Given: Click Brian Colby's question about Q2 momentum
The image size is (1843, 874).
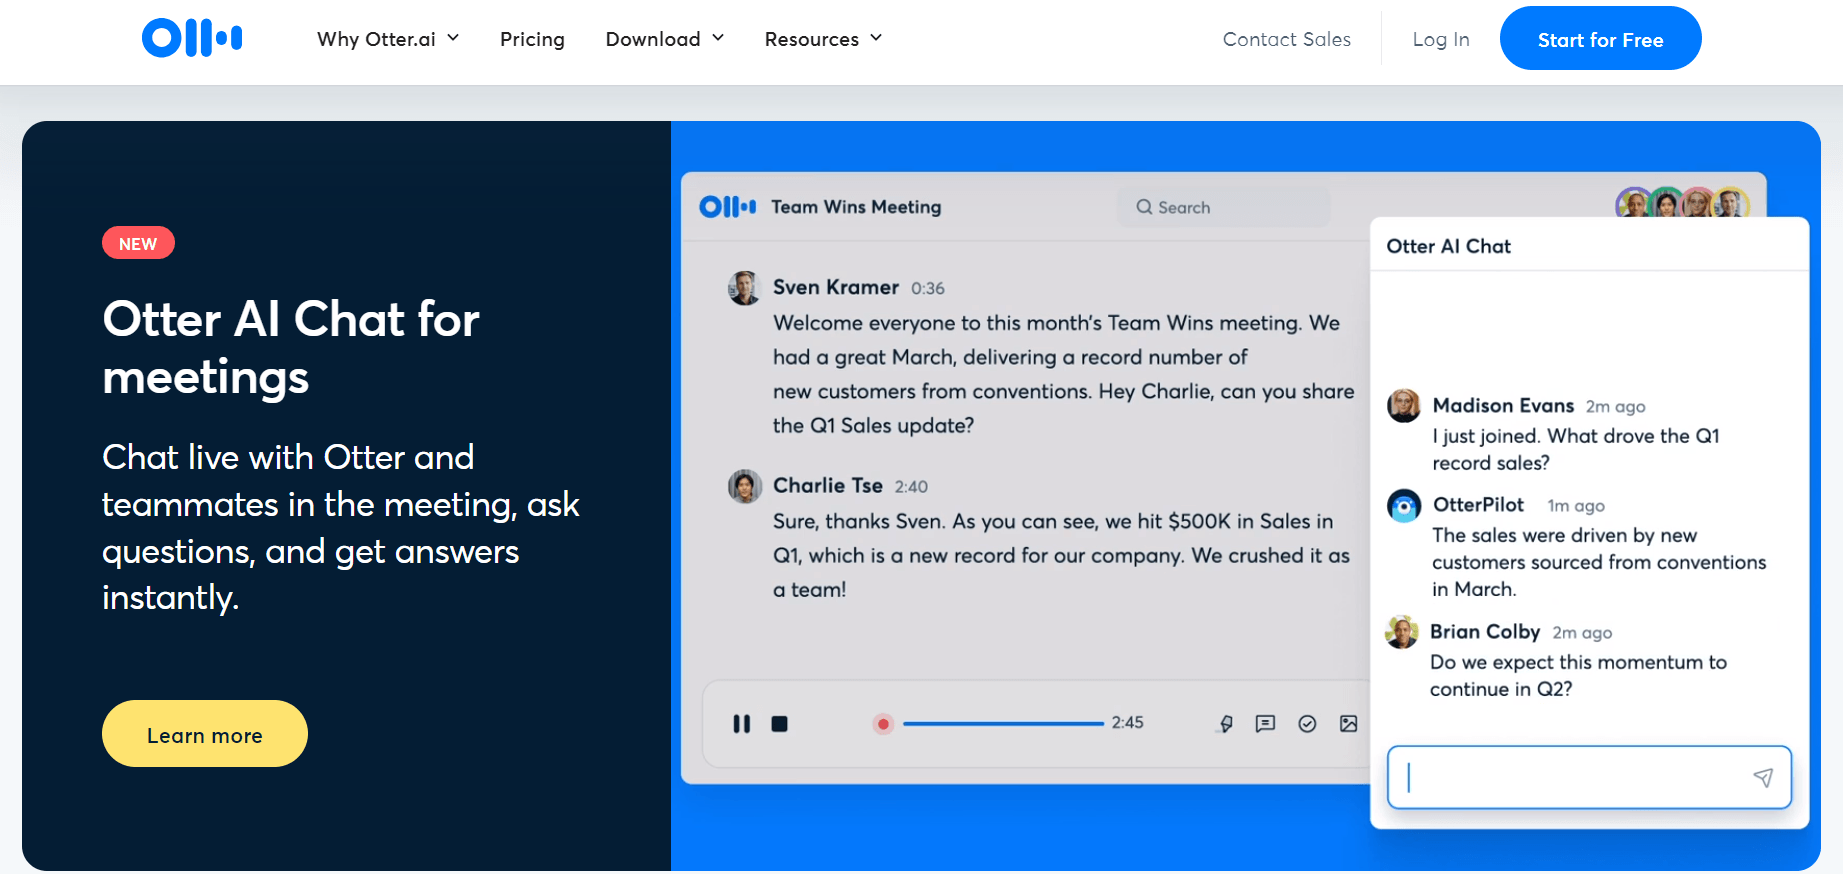Looking at the screenshot, I should (1578, 675).
